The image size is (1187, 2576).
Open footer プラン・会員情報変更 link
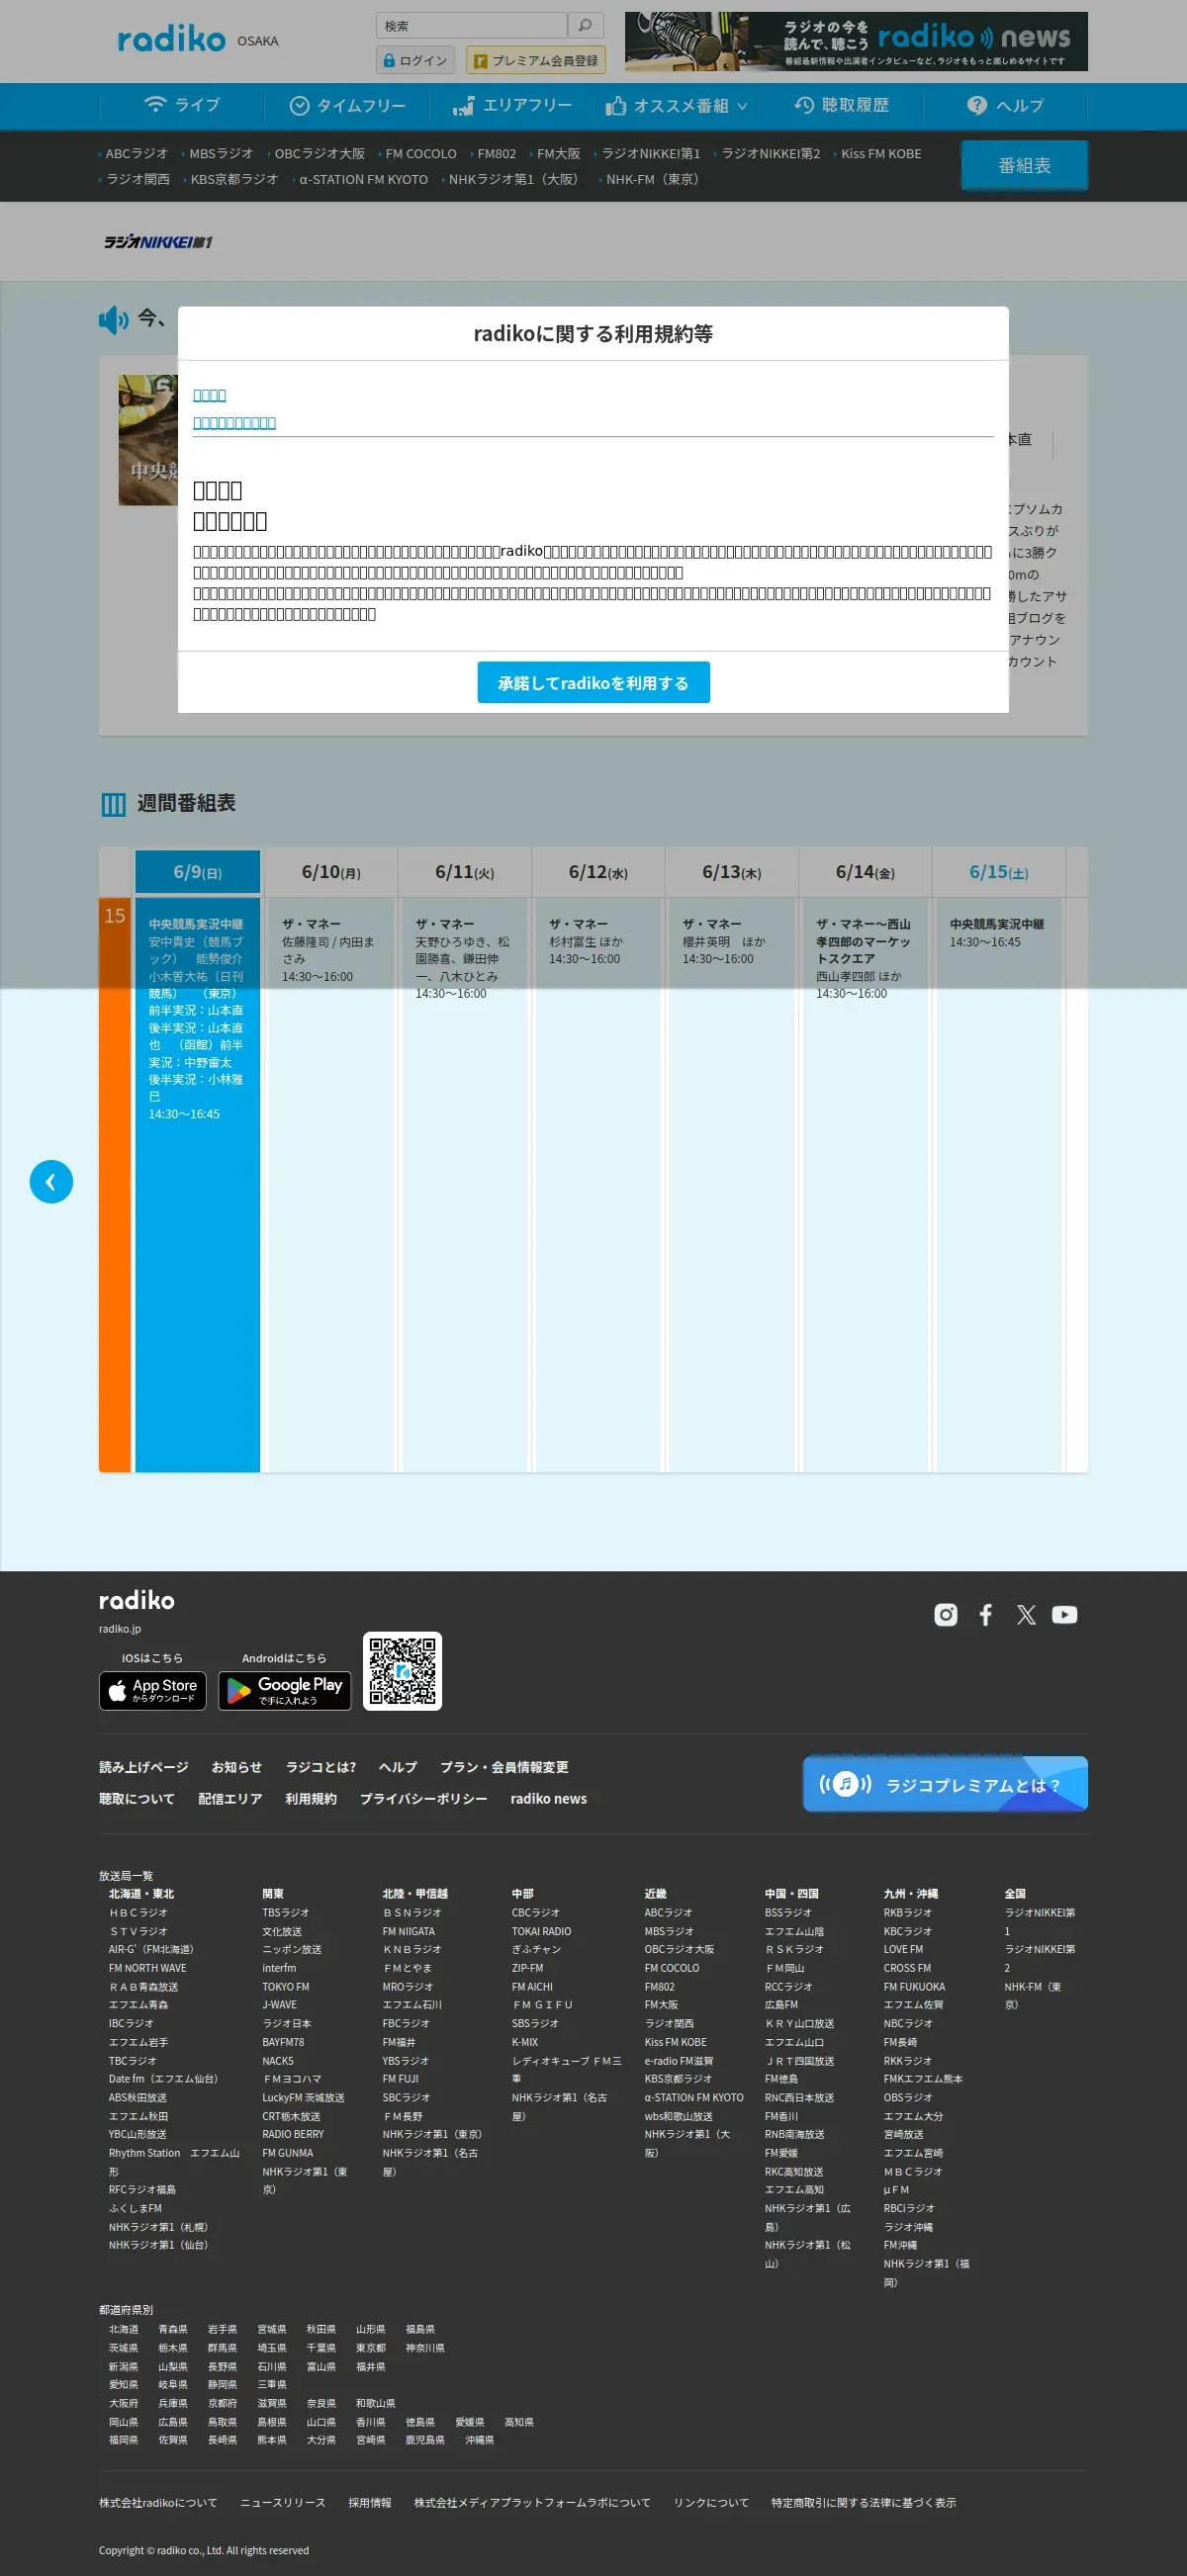click(x=504, y=1767)
